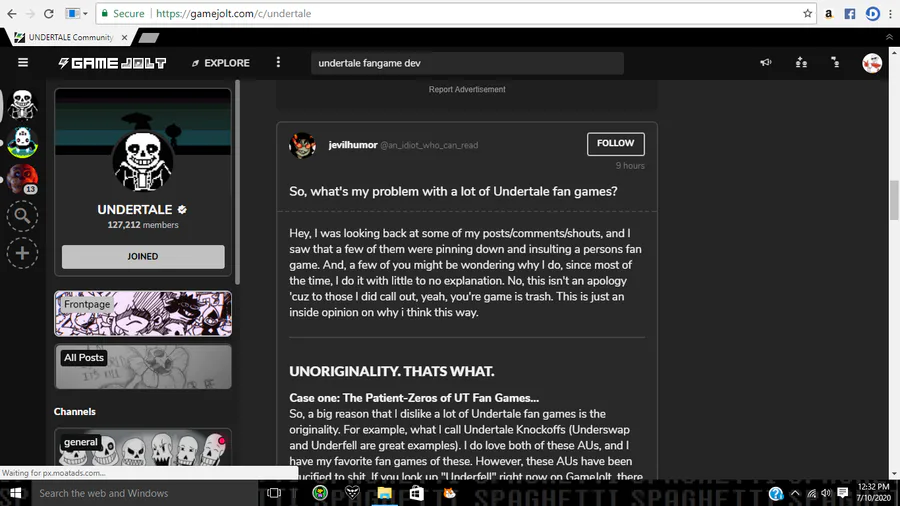The image size is (900, 506).
Task: Open the Explore page
Action: click(x=220, y=63)
